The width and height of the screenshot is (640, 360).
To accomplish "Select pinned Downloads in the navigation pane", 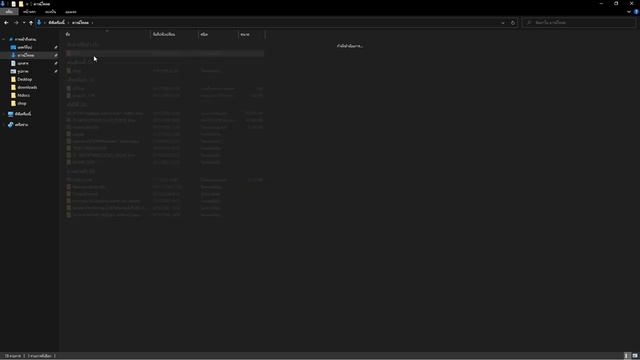I will pos(26,55).
